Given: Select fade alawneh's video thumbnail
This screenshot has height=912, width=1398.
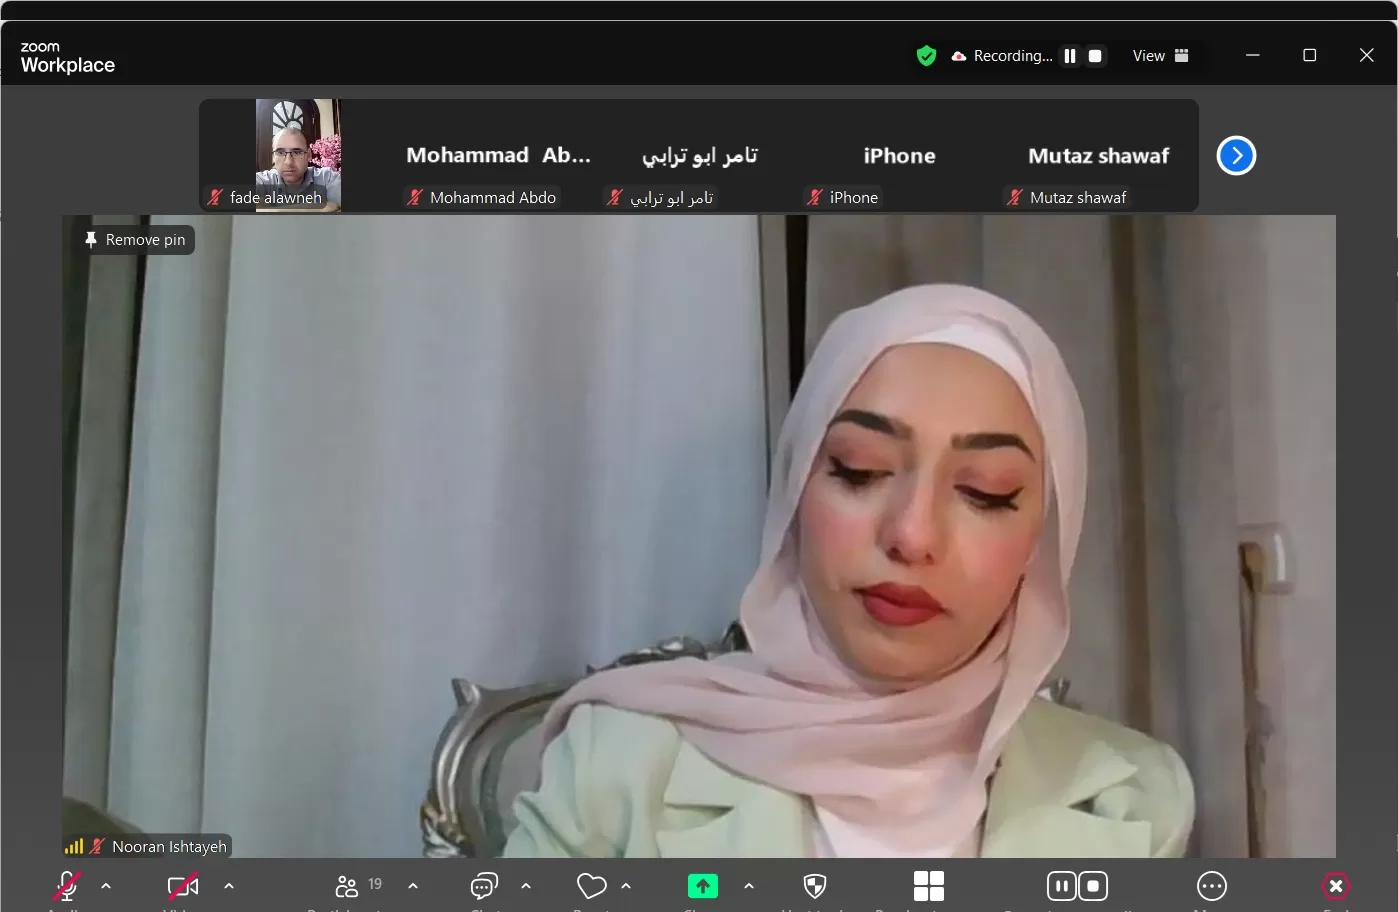Looking at the screenshot, I should tap(298, 155).
